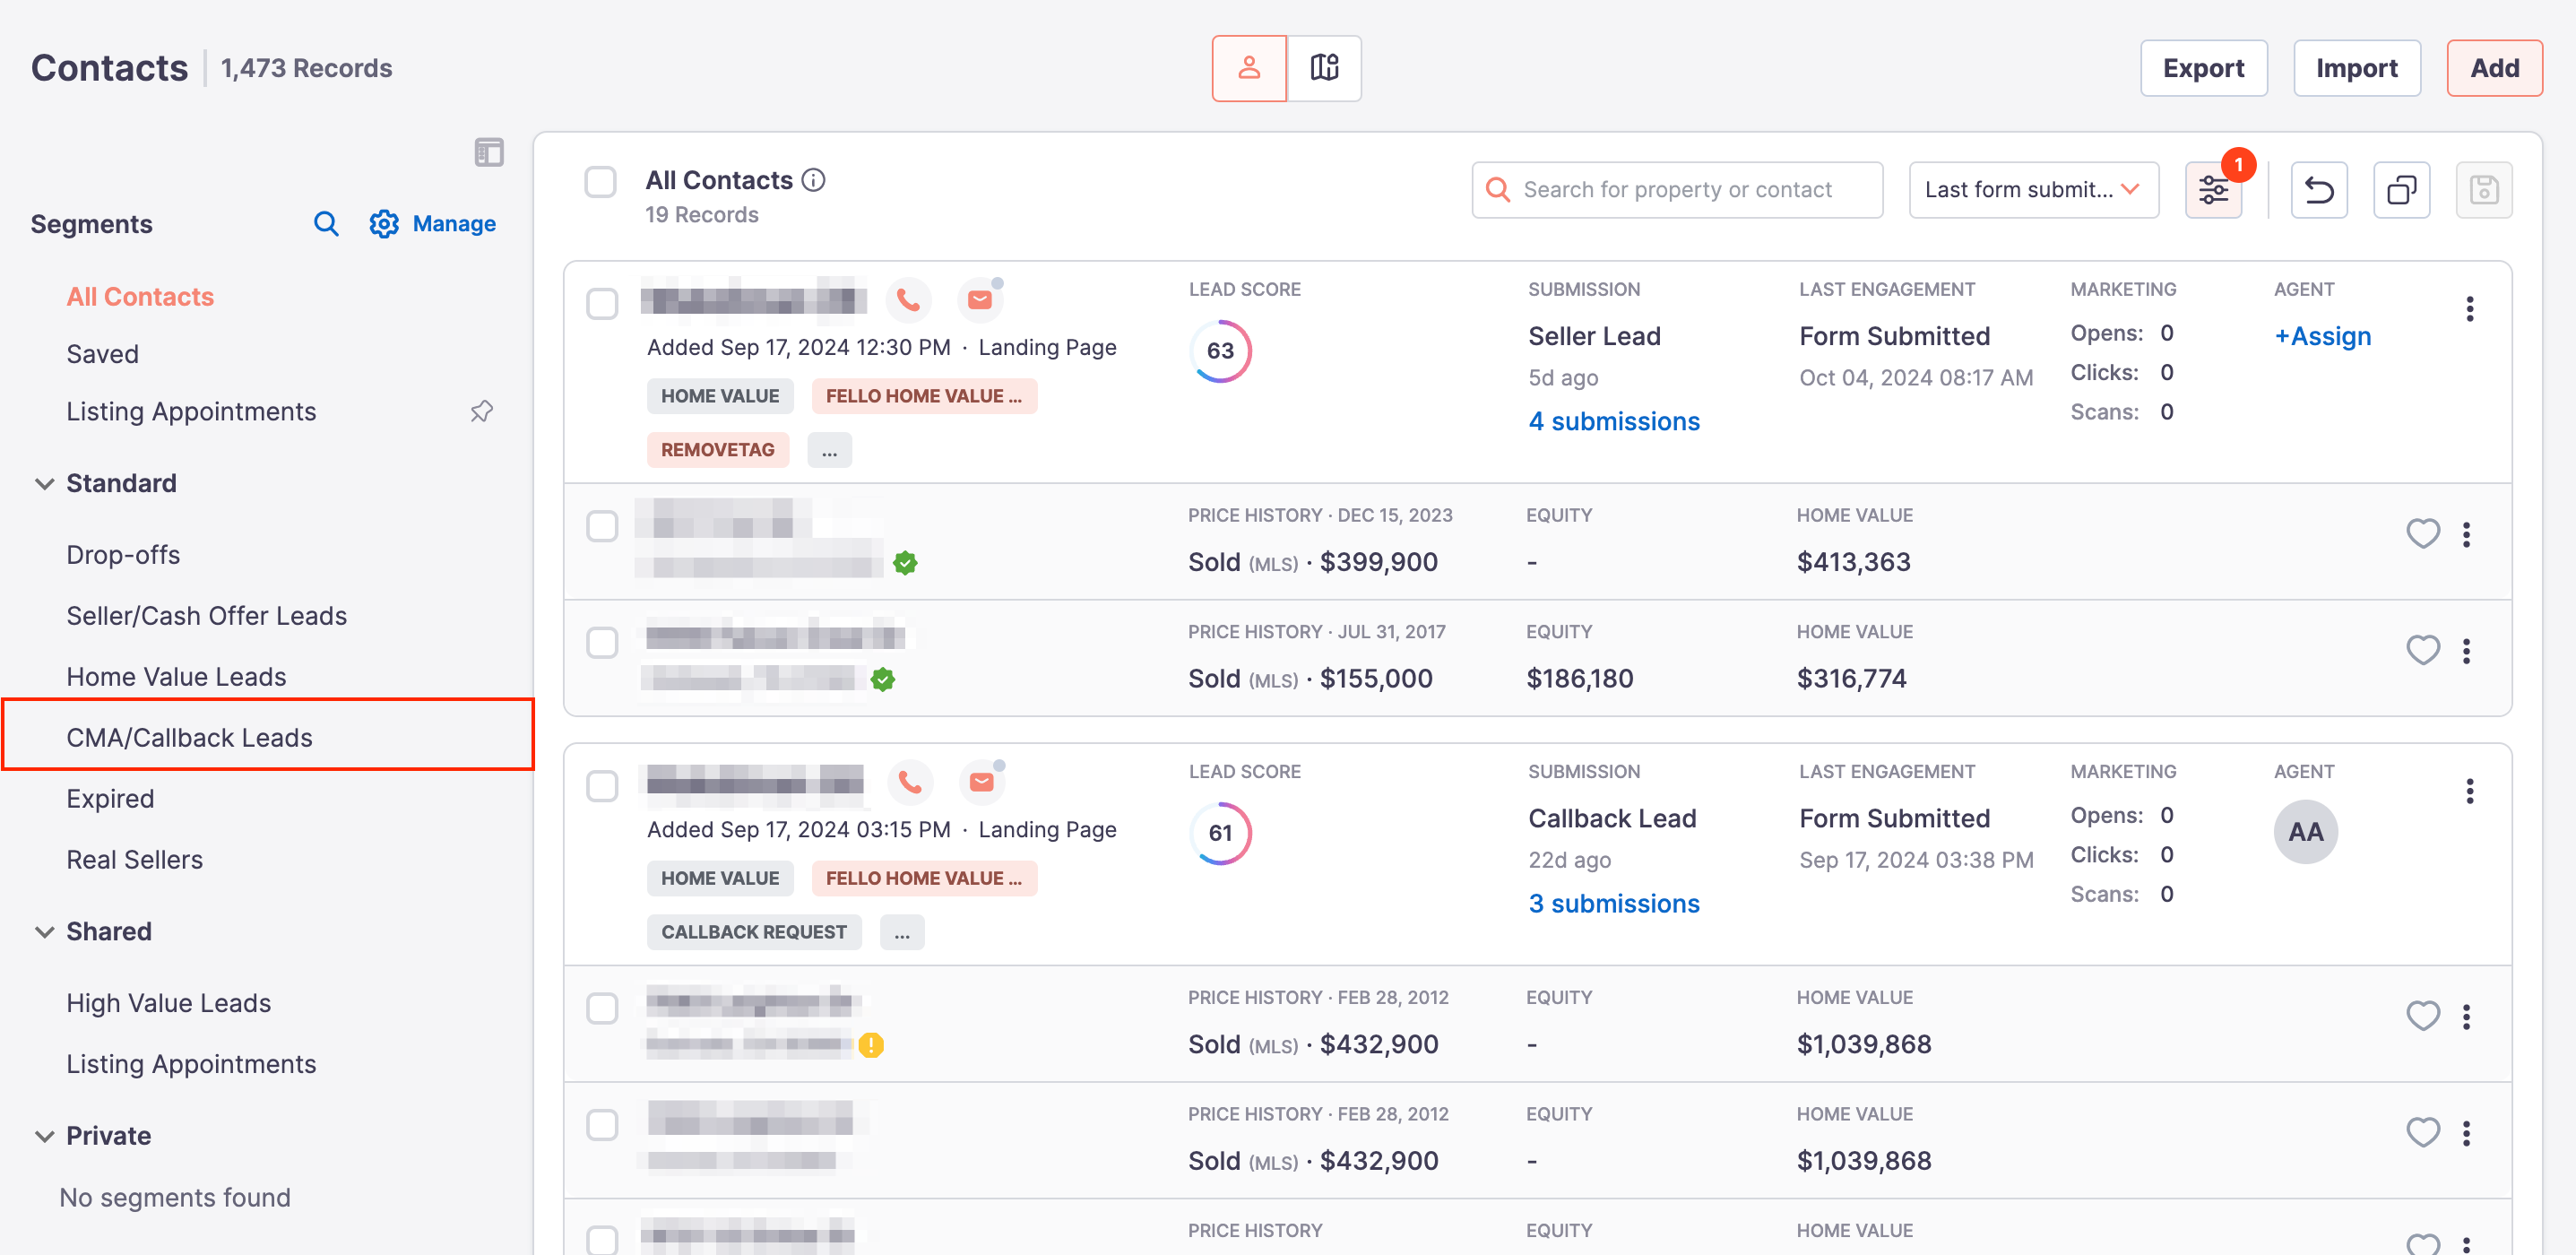Viewport: 2576px width, 1255px height.
Task: Open the filters icon with badge
Action: [x=2214, y=189]
